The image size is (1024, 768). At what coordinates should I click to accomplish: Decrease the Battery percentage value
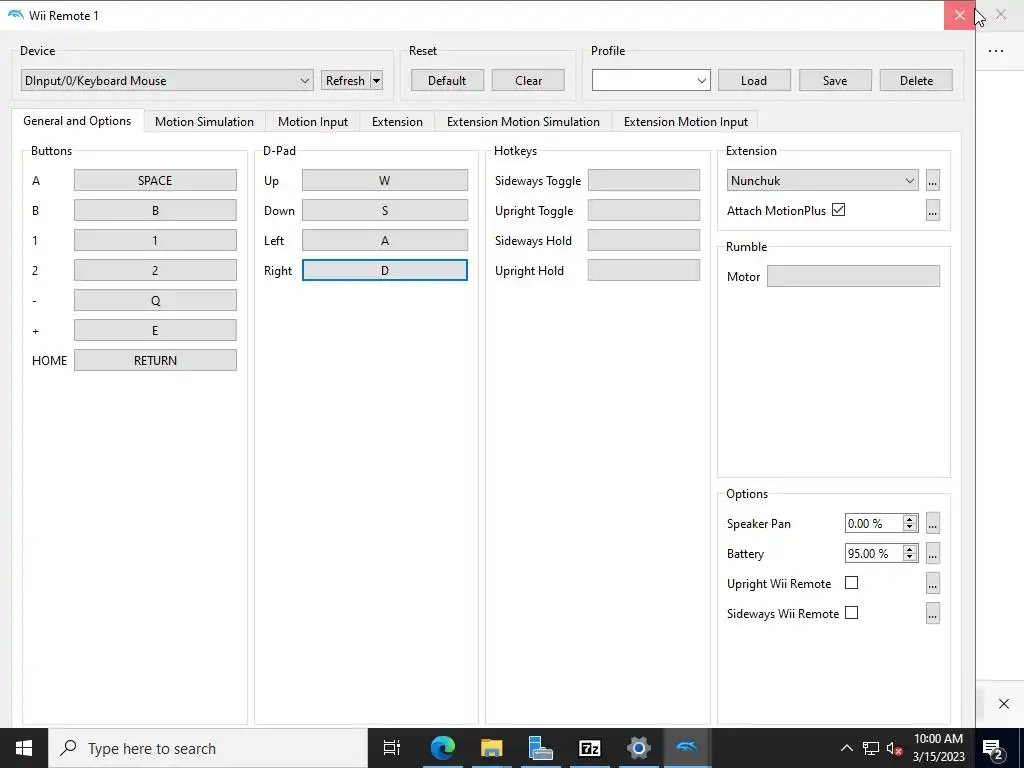tap(909, 558)
